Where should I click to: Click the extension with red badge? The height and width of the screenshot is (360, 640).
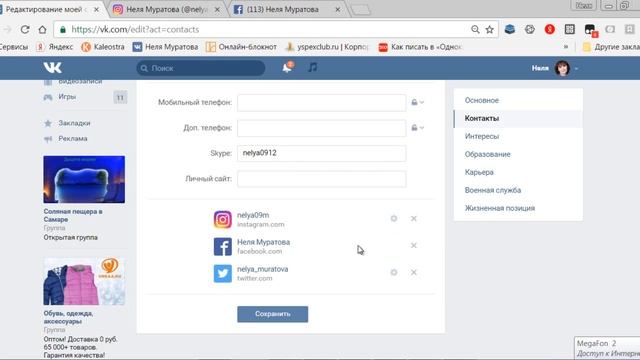pos(590,30)
